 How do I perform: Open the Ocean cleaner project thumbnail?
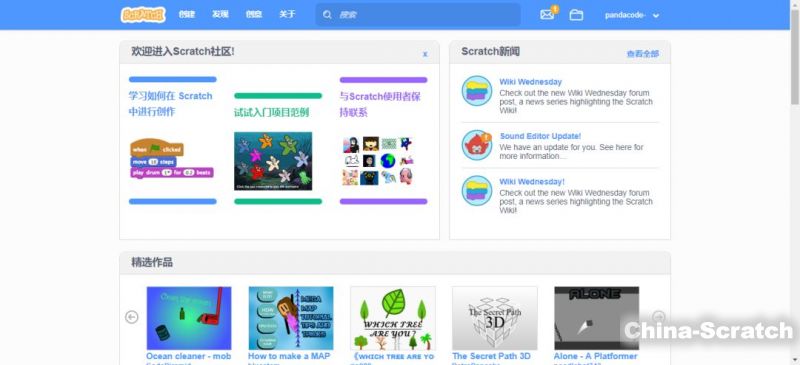189,318
